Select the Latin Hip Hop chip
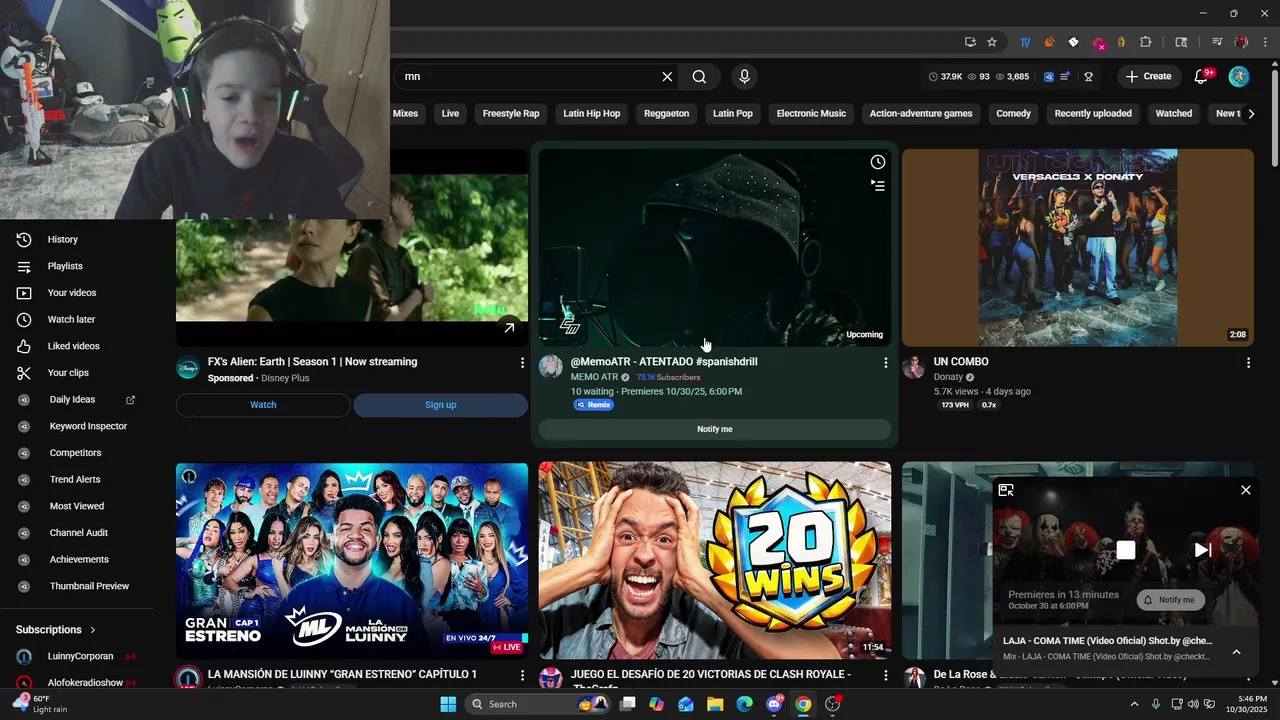1280x720 pixels. pos(592,114)
